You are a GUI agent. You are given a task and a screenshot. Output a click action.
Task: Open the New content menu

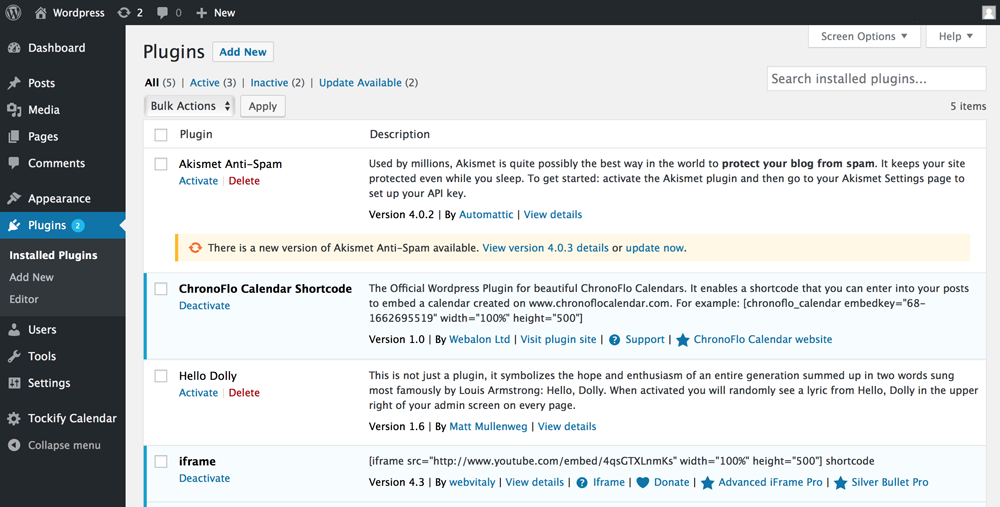[216, 13]
